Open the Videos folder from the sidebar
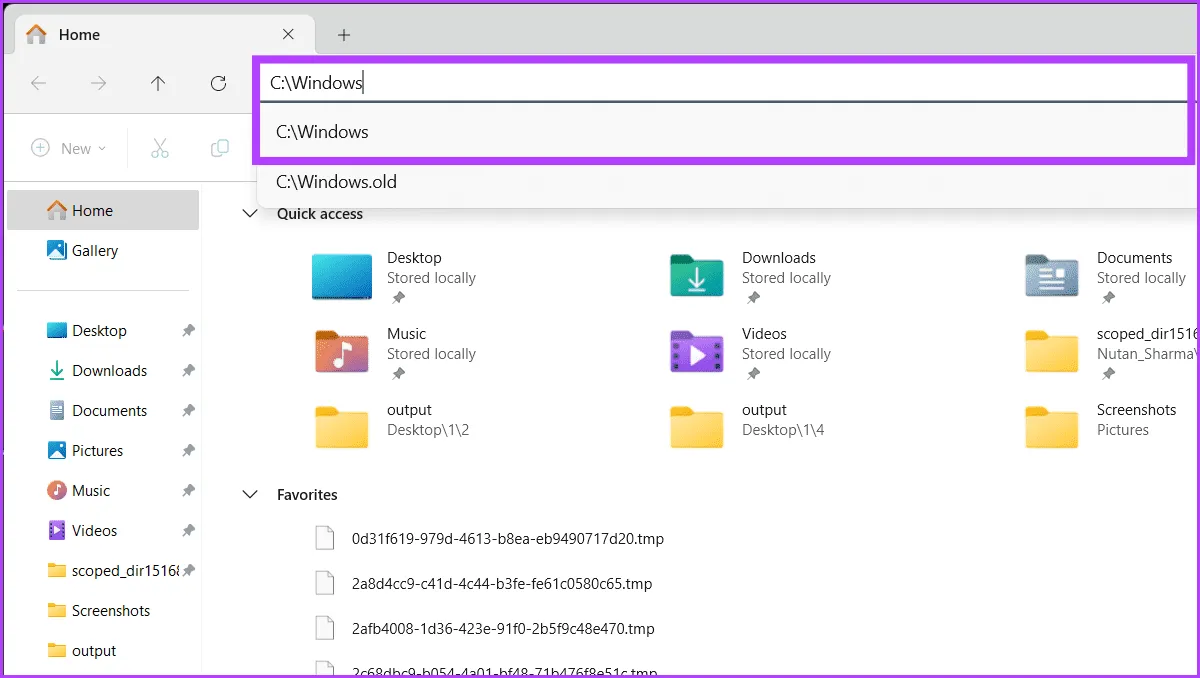 click(93, 530)
